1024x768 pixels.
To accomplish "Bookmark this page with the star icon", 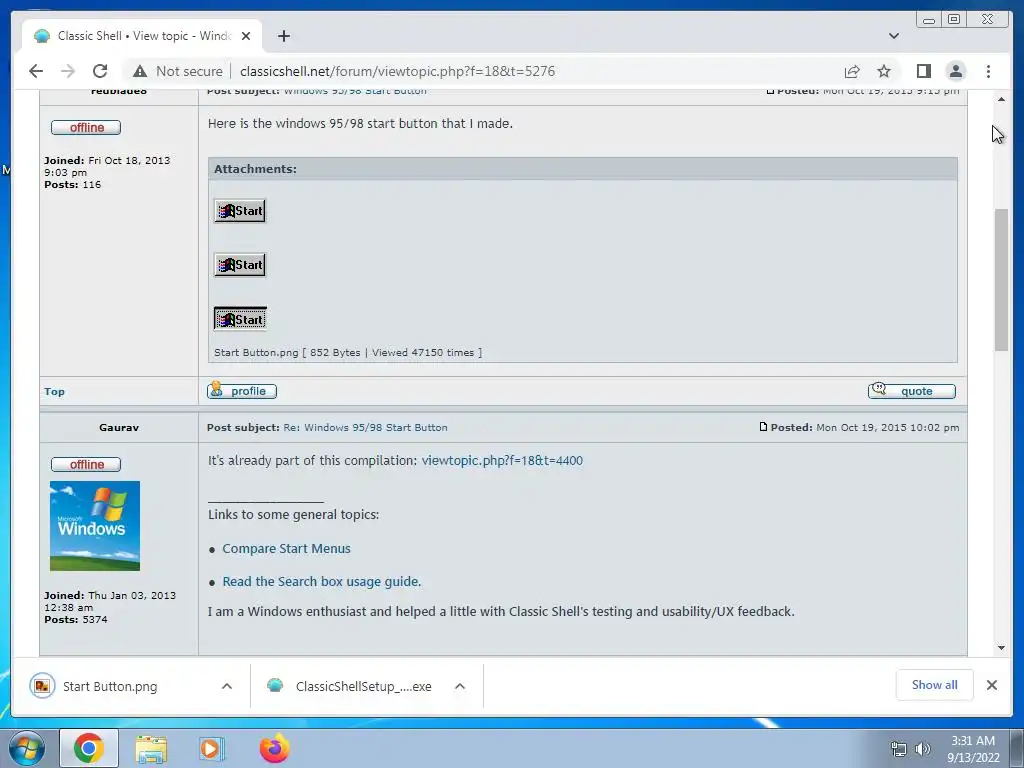I will point(884,71).
